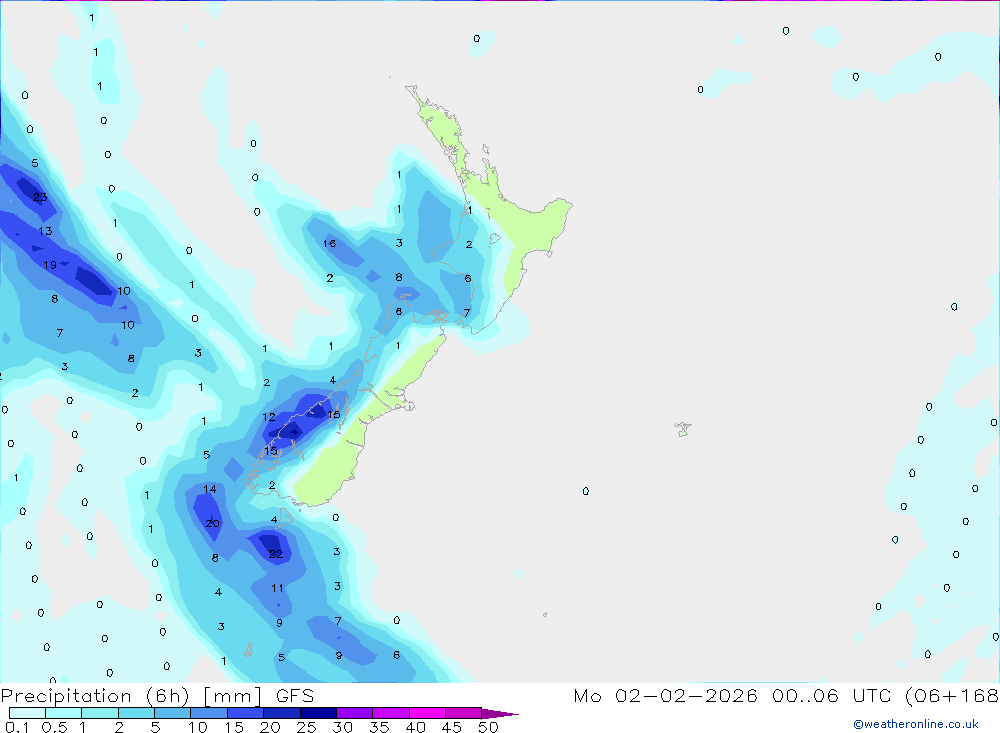The width and height of the screenshot is (1000, 733).
Task: Pick the 5–10 mm legend color swatch
Action: click(173, 713)
